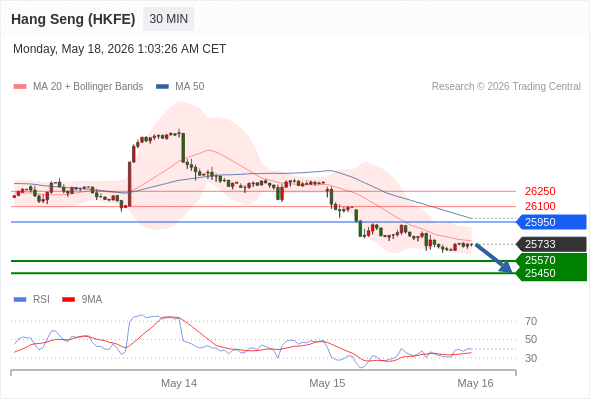590x400 pixels.
Task: Click the blue downward trend arrow
Action: [x=494, y=258]
